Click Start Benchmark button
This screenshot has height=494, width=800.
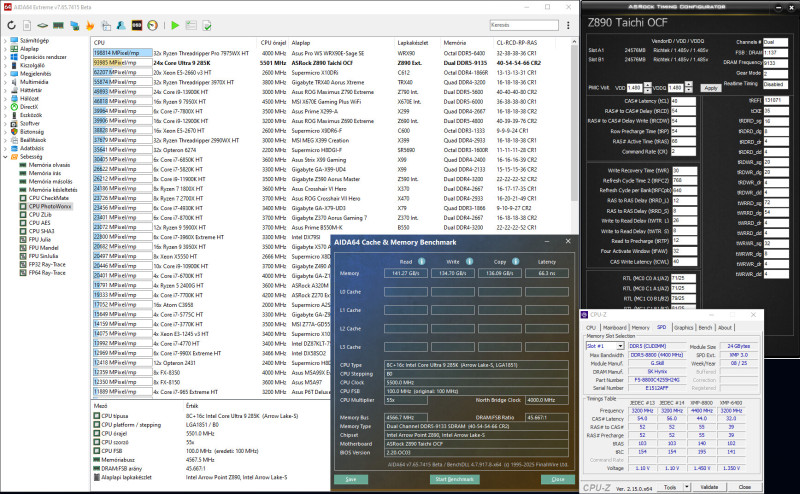(x=455, y=479)
